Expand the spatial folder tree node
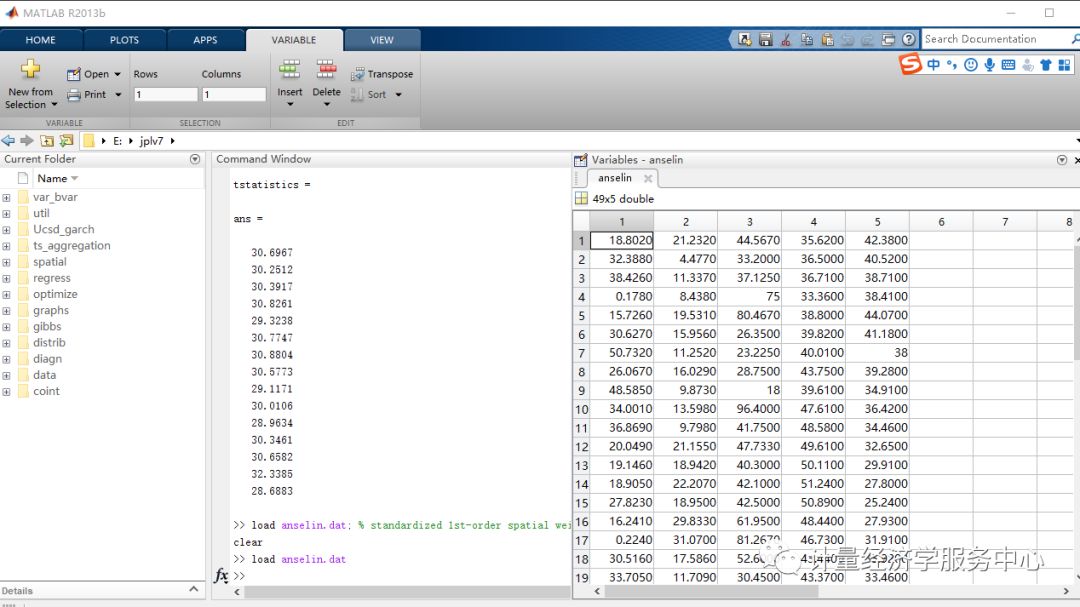1080x607 pixels. (x=6, y=263)
